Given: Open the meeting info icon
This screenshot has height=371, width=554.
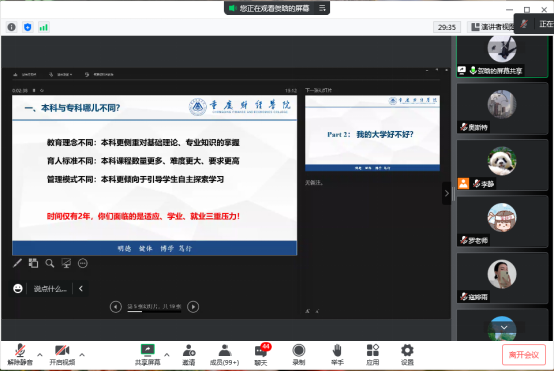Looking at the screenshot, I should tap(11, 27).
